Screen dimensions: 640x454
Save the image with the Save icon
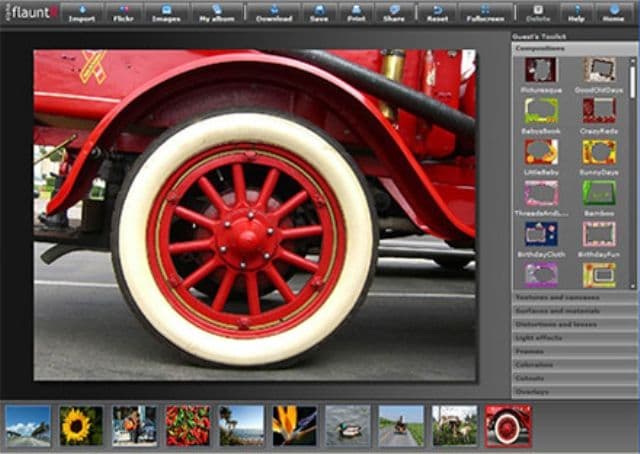[319, 13]
